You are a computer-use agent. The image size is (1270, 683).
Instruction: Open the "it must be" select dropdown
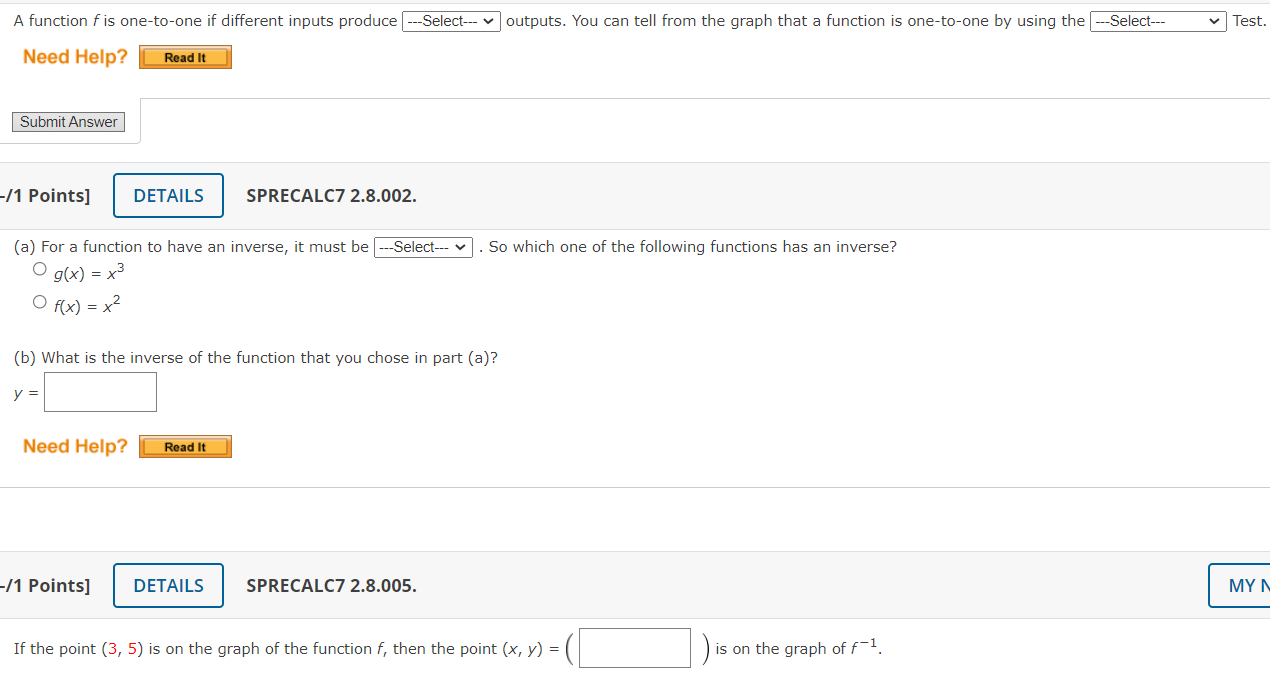[423, 247]
